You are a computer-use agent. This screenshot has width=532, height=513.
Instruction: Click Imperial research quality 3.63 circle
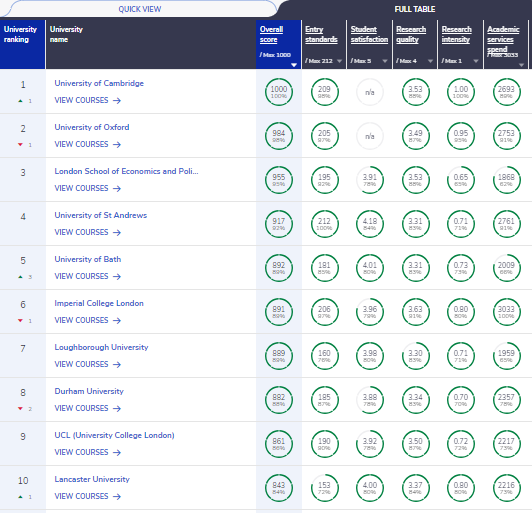pos(415,312)
